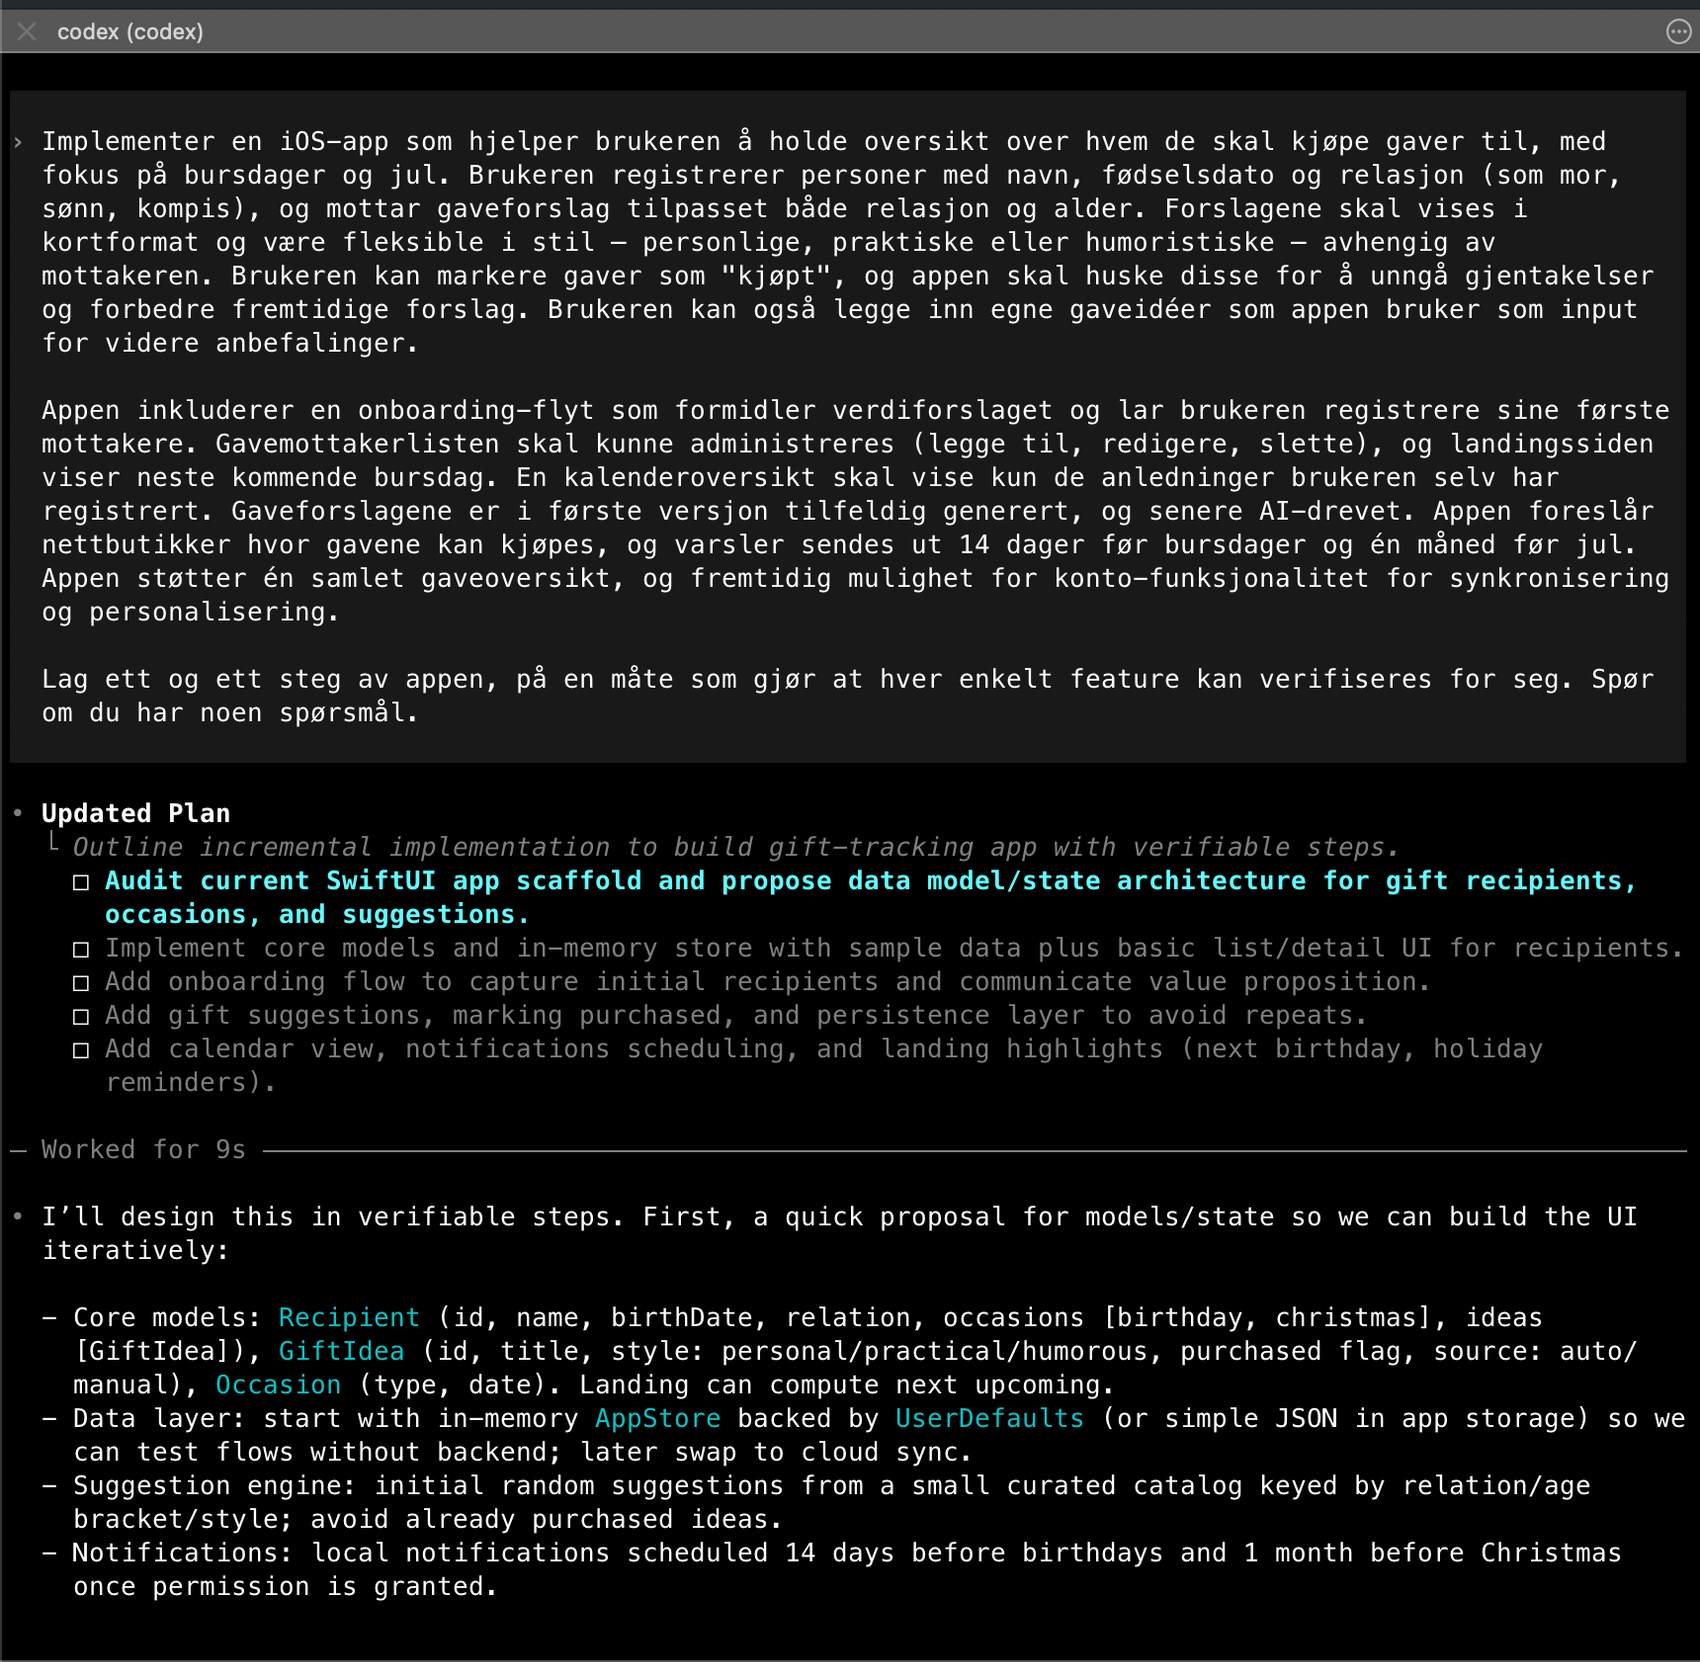Close the codex terminal tab

click(27, 32)
